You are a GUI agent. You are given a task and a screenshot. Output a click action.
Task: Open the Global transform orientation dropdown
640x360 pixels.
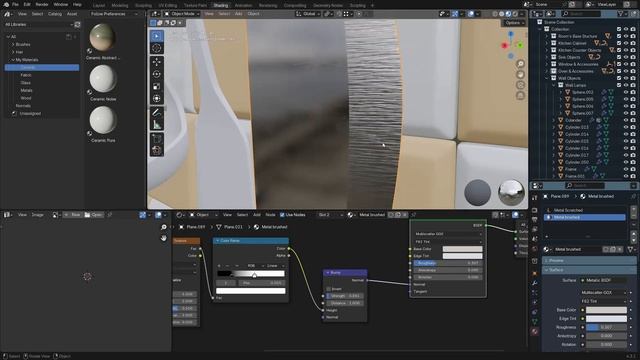coord(308,14)
